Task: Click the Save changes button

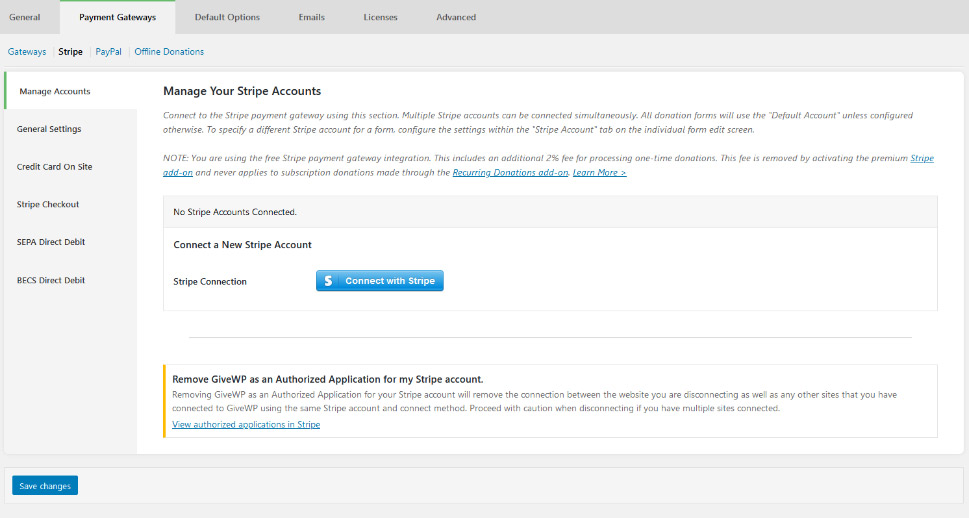Action: point(45,486)
